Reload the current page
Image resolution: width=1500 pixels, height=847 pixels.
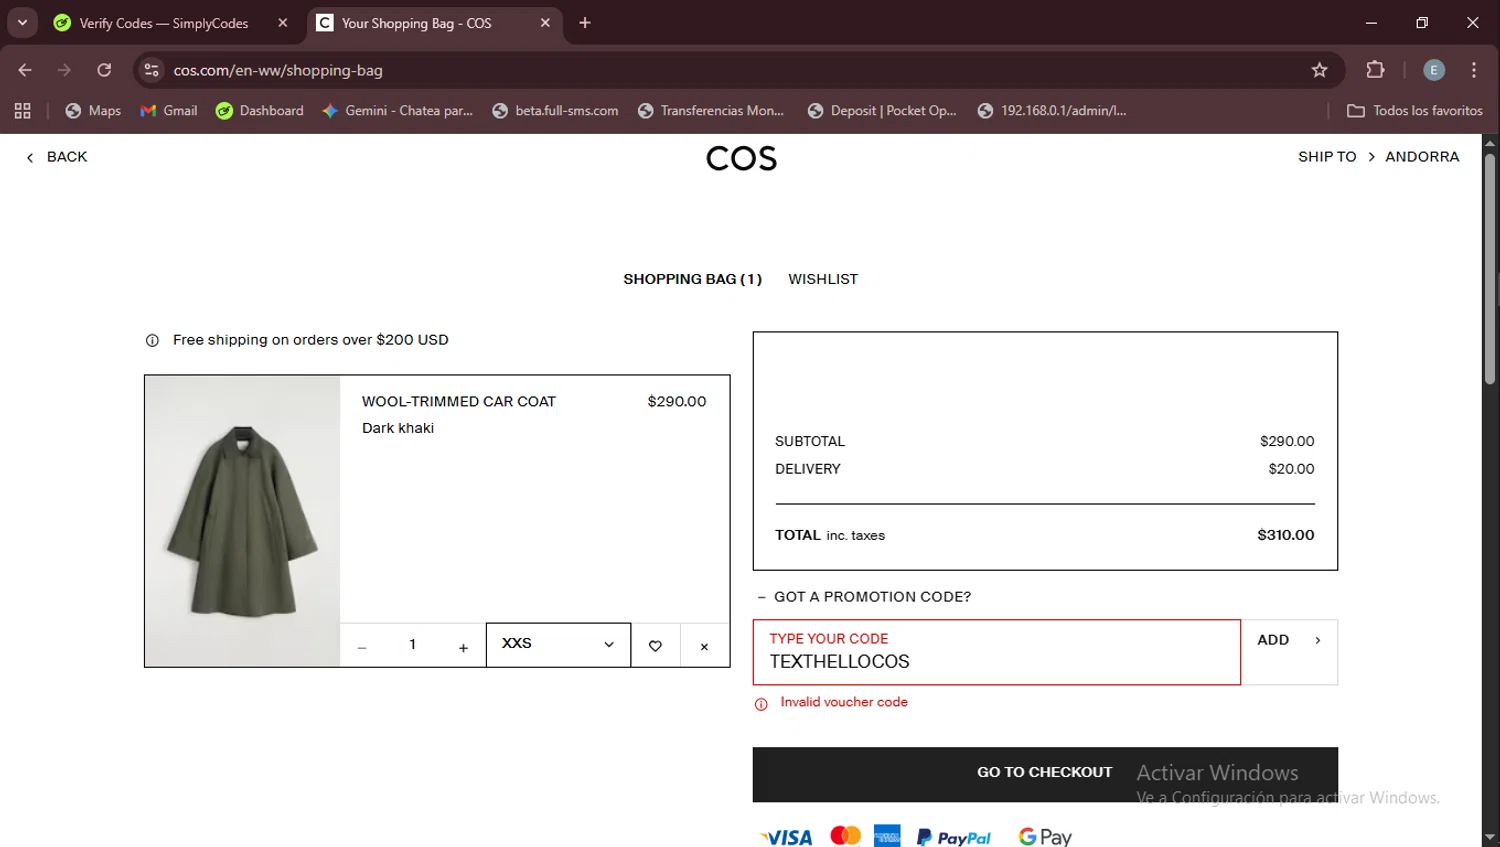[x=104, y=70]
